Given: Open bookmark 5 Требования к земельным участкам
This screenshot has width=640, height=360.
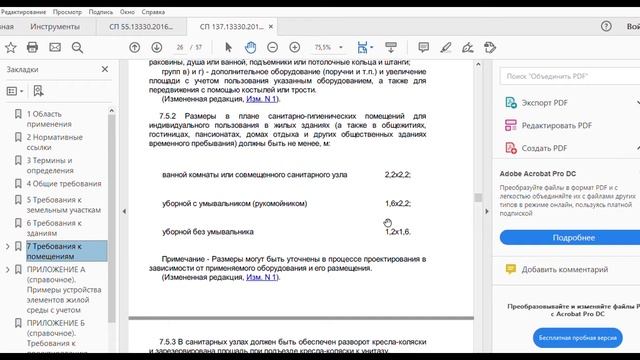Looking at the screenshot, I should [x=64, y=205].
